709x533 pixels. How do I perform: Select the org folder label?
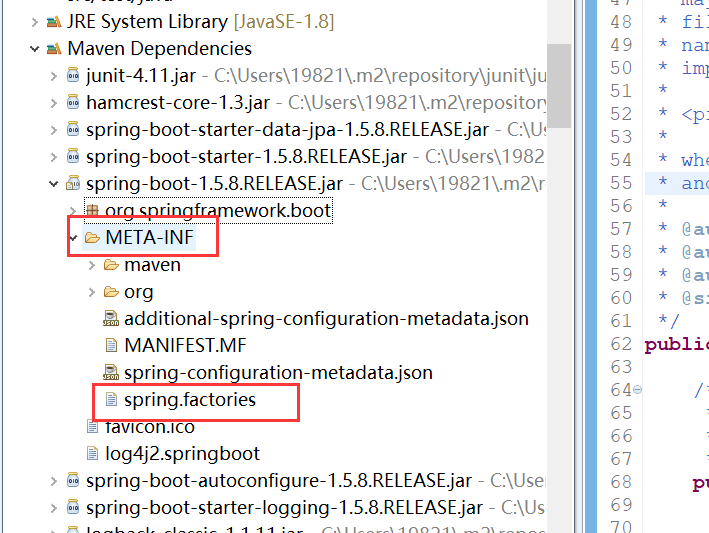[x=139, y=292]
